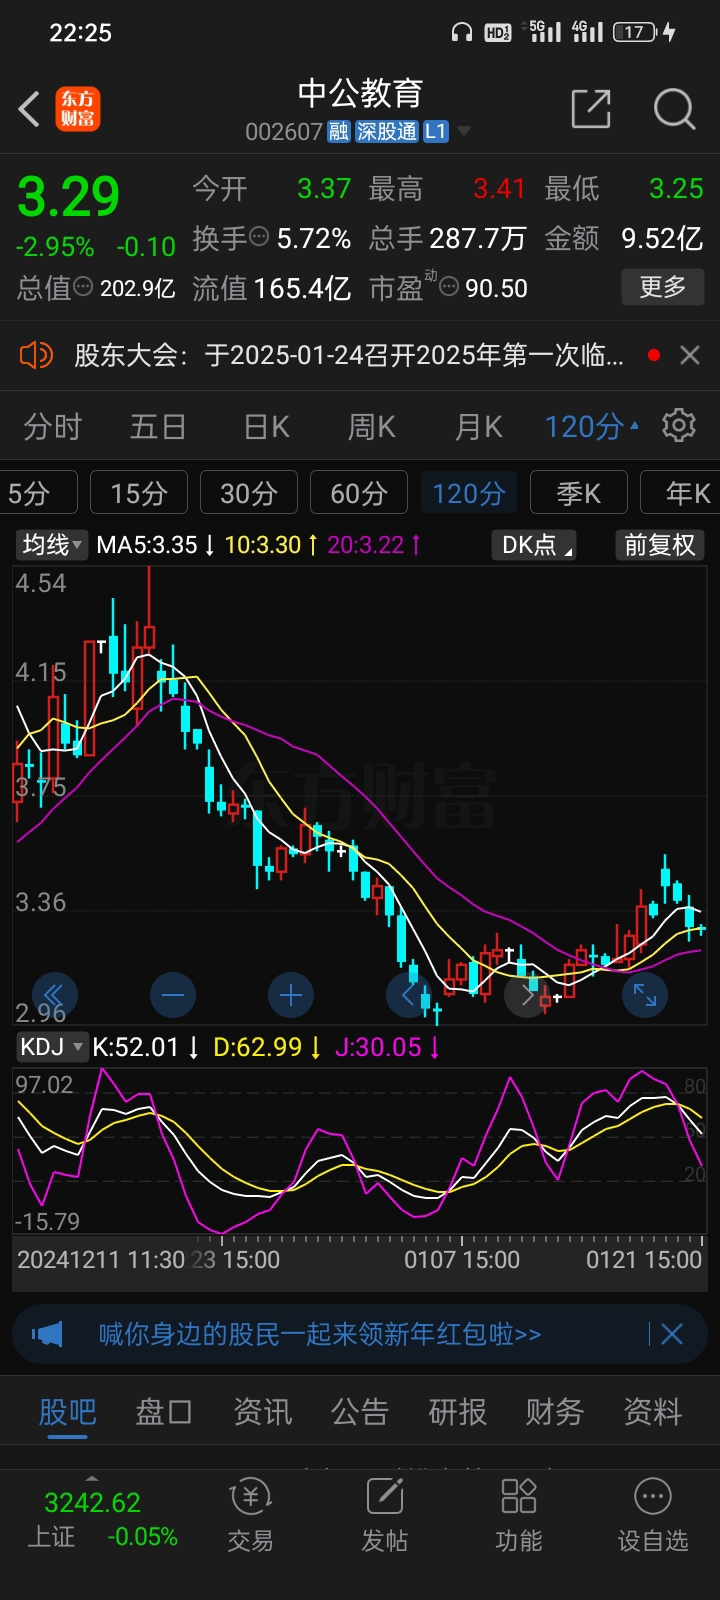Tap the back arrow icon
720x1600 pixels.
(29, 109)
